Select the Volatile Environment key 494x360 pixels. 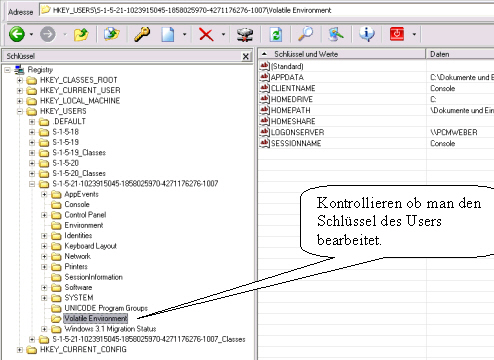click(96, 318)
